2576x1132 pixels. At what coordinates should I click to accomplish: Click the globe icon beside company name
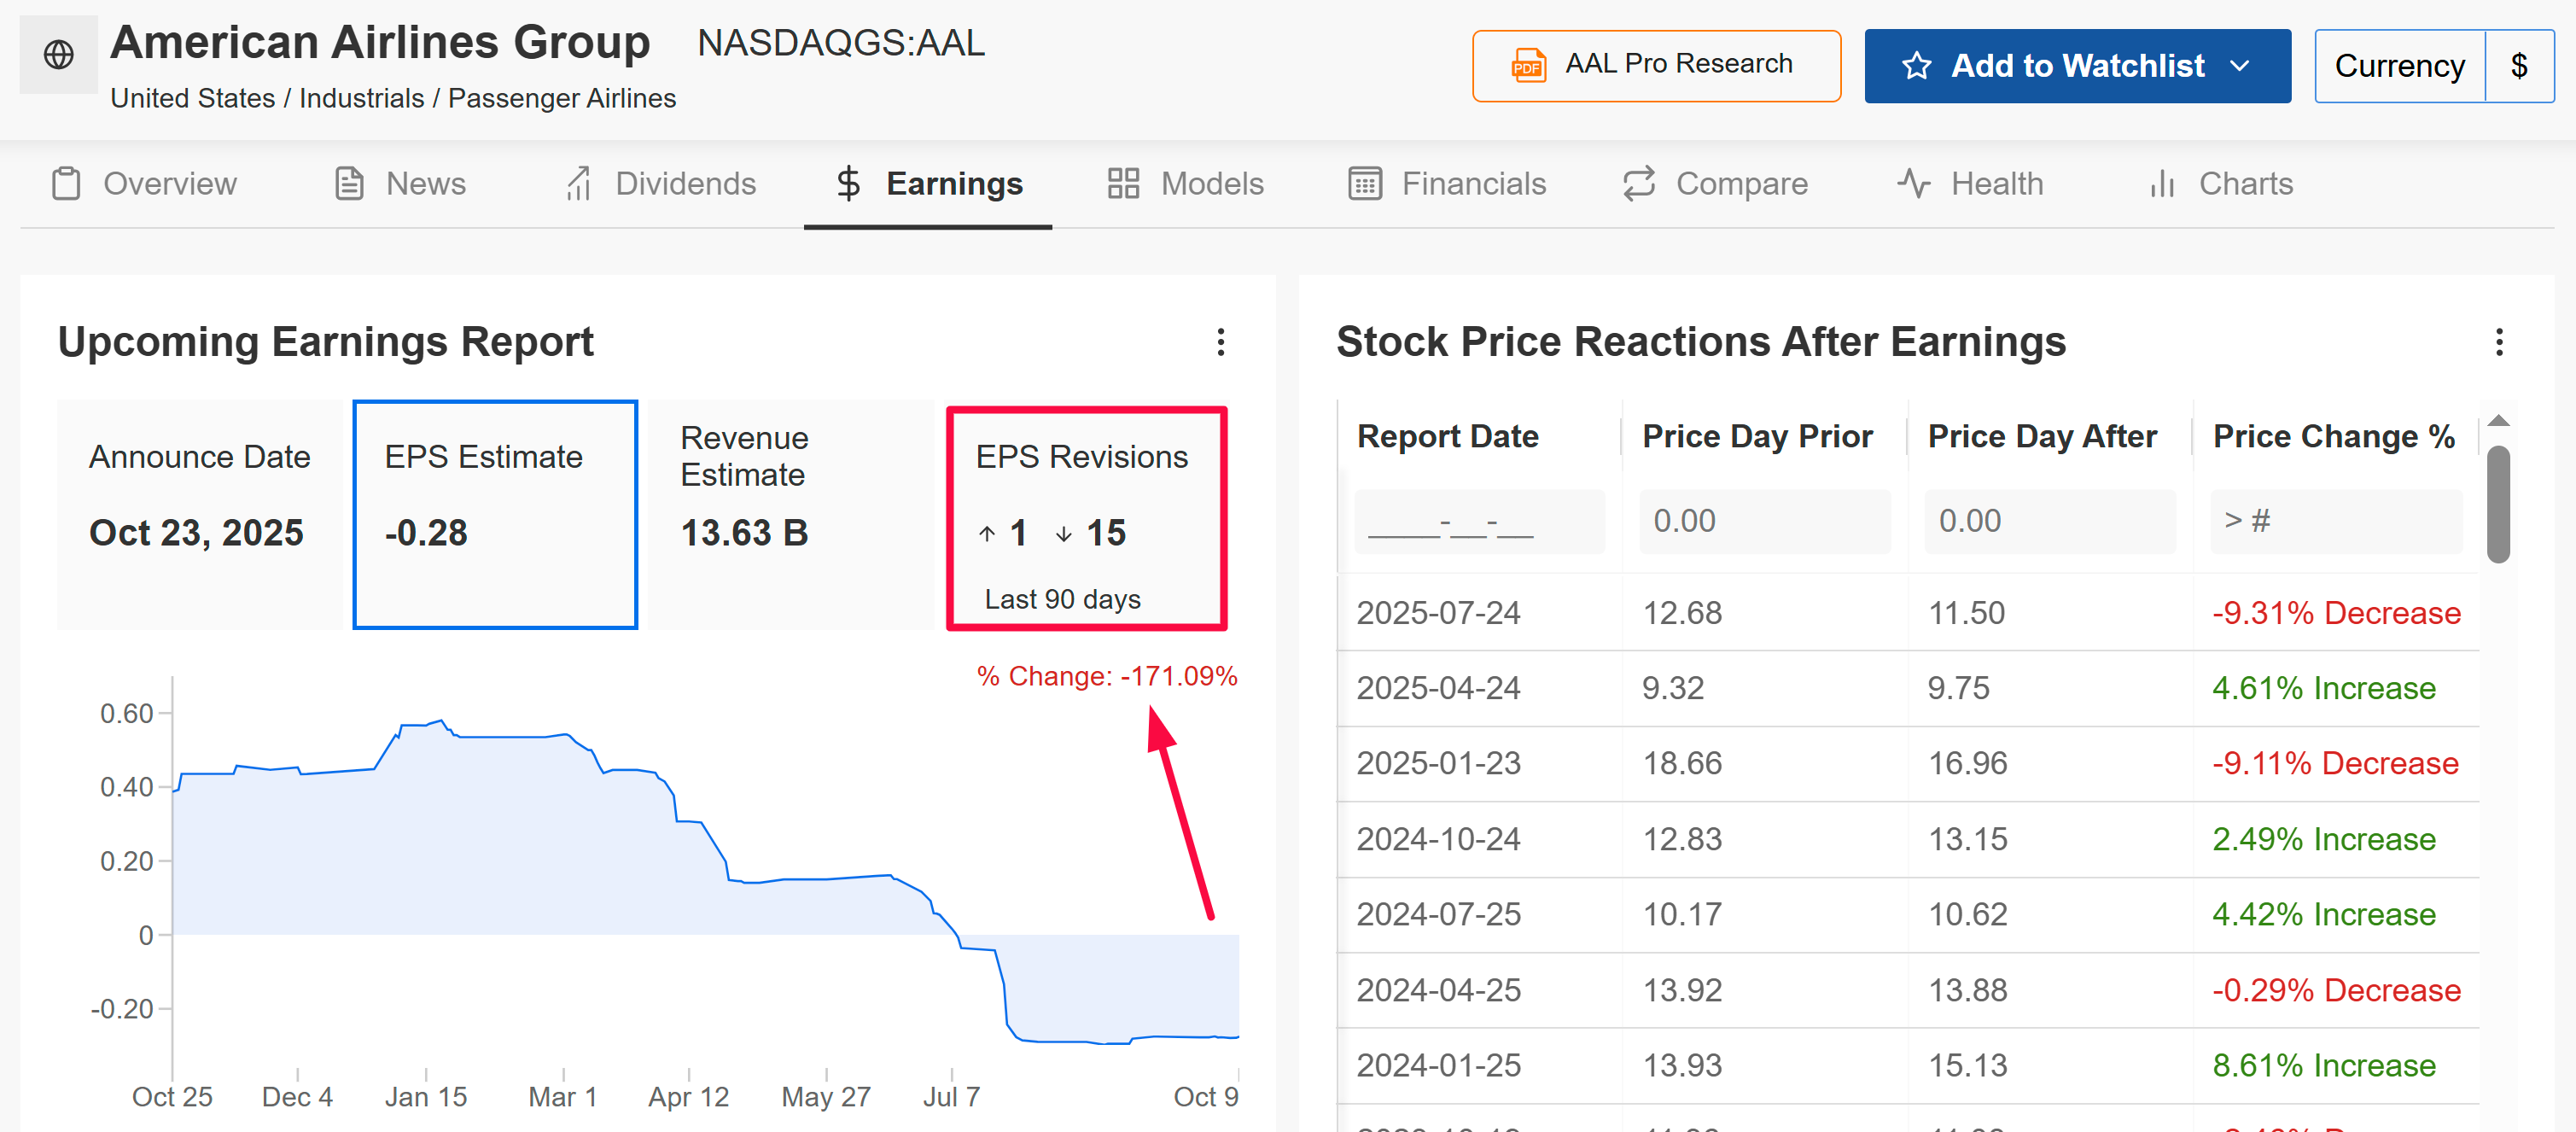[x=59, y=54]
